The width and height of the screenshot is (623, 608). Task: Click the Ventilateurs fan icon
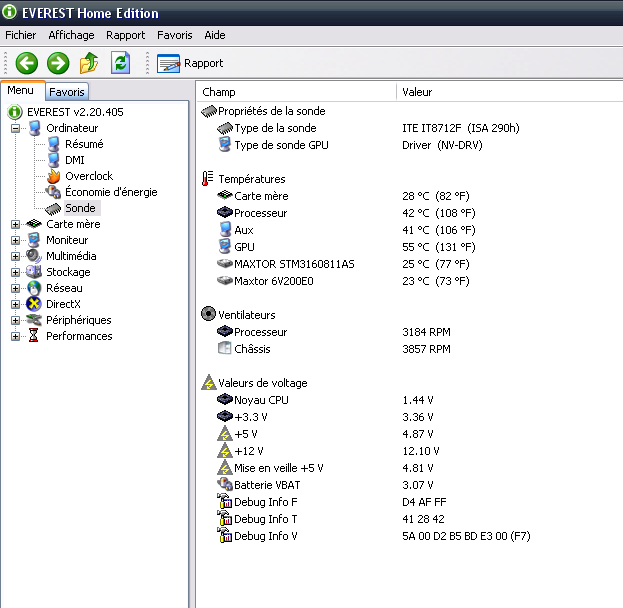(208, 314)
